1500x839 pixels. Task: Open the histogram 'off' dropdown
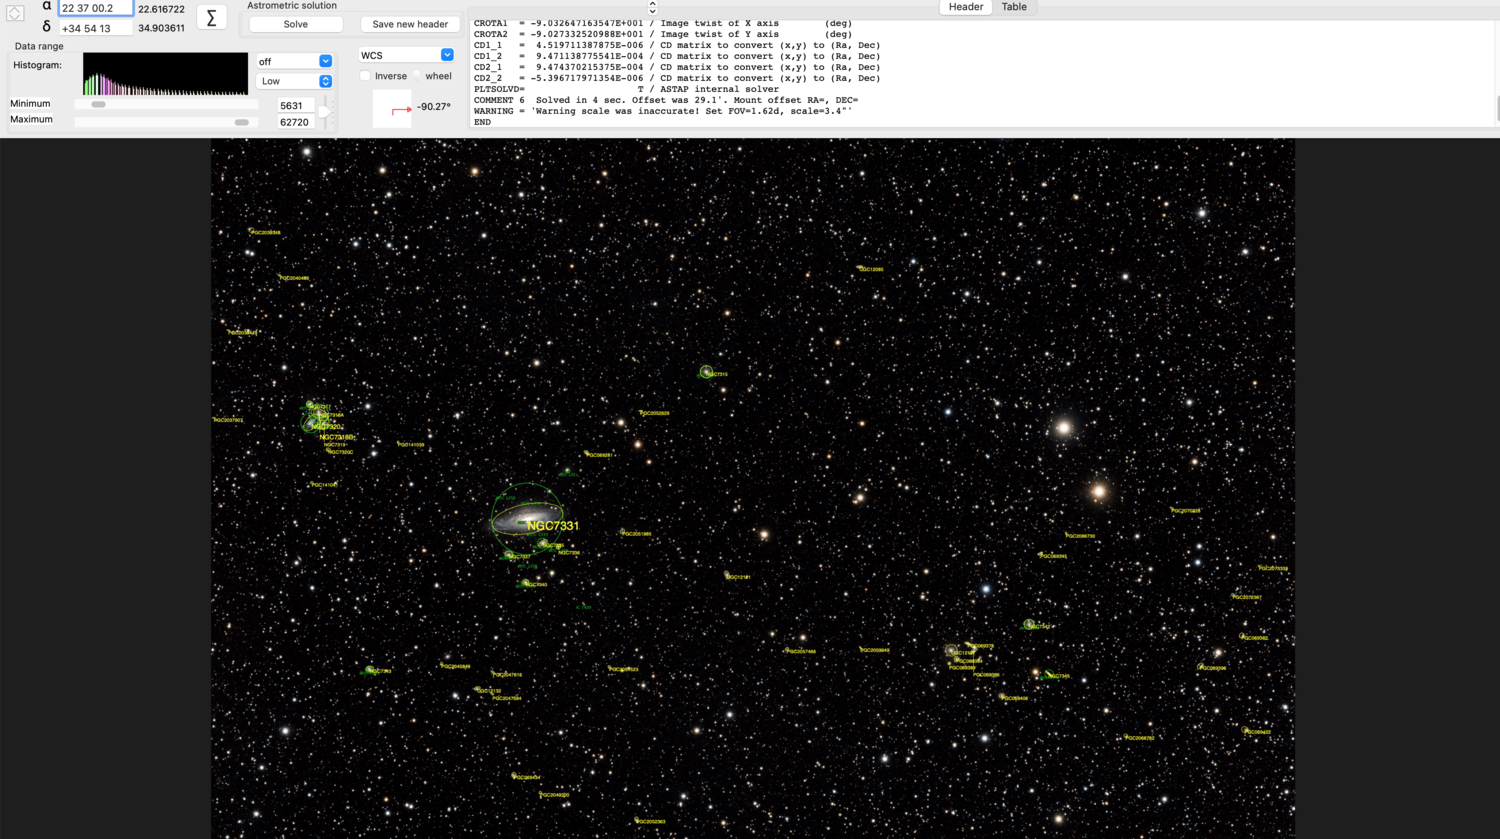294,61
